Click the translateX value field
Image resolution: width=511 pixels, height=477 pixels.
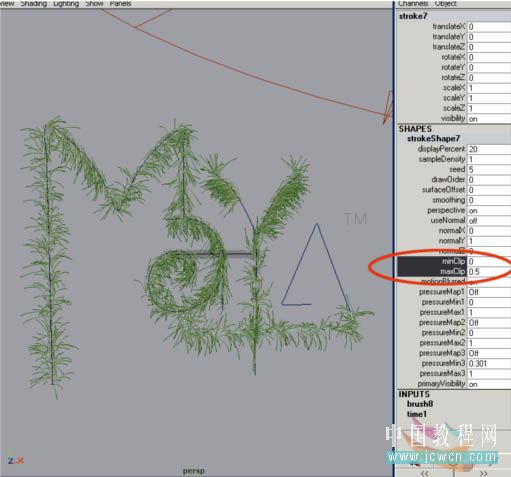[489, 26]
